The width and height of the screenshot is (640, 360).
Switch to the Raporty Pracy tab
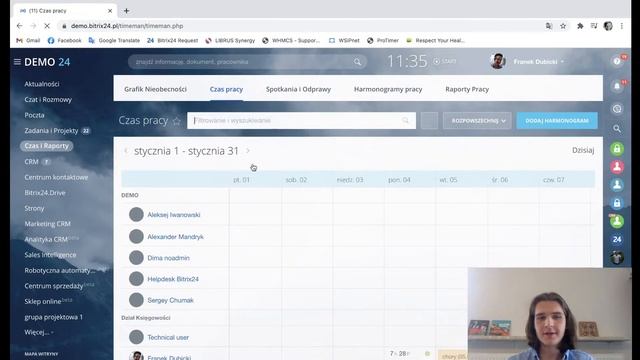click(467, 89)
